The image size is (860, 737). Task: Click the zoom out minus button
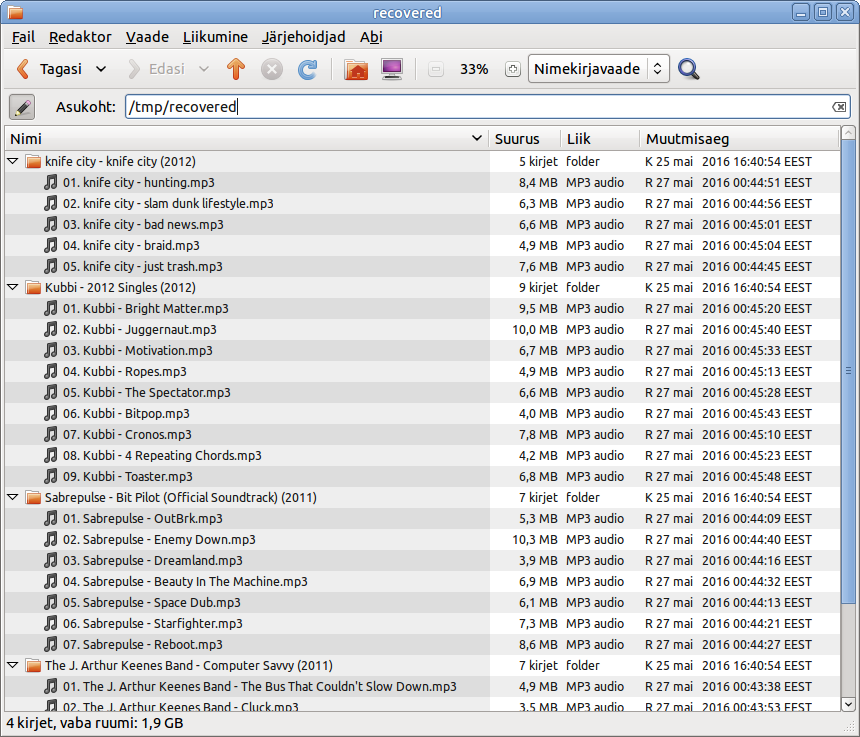coord(436,69)
